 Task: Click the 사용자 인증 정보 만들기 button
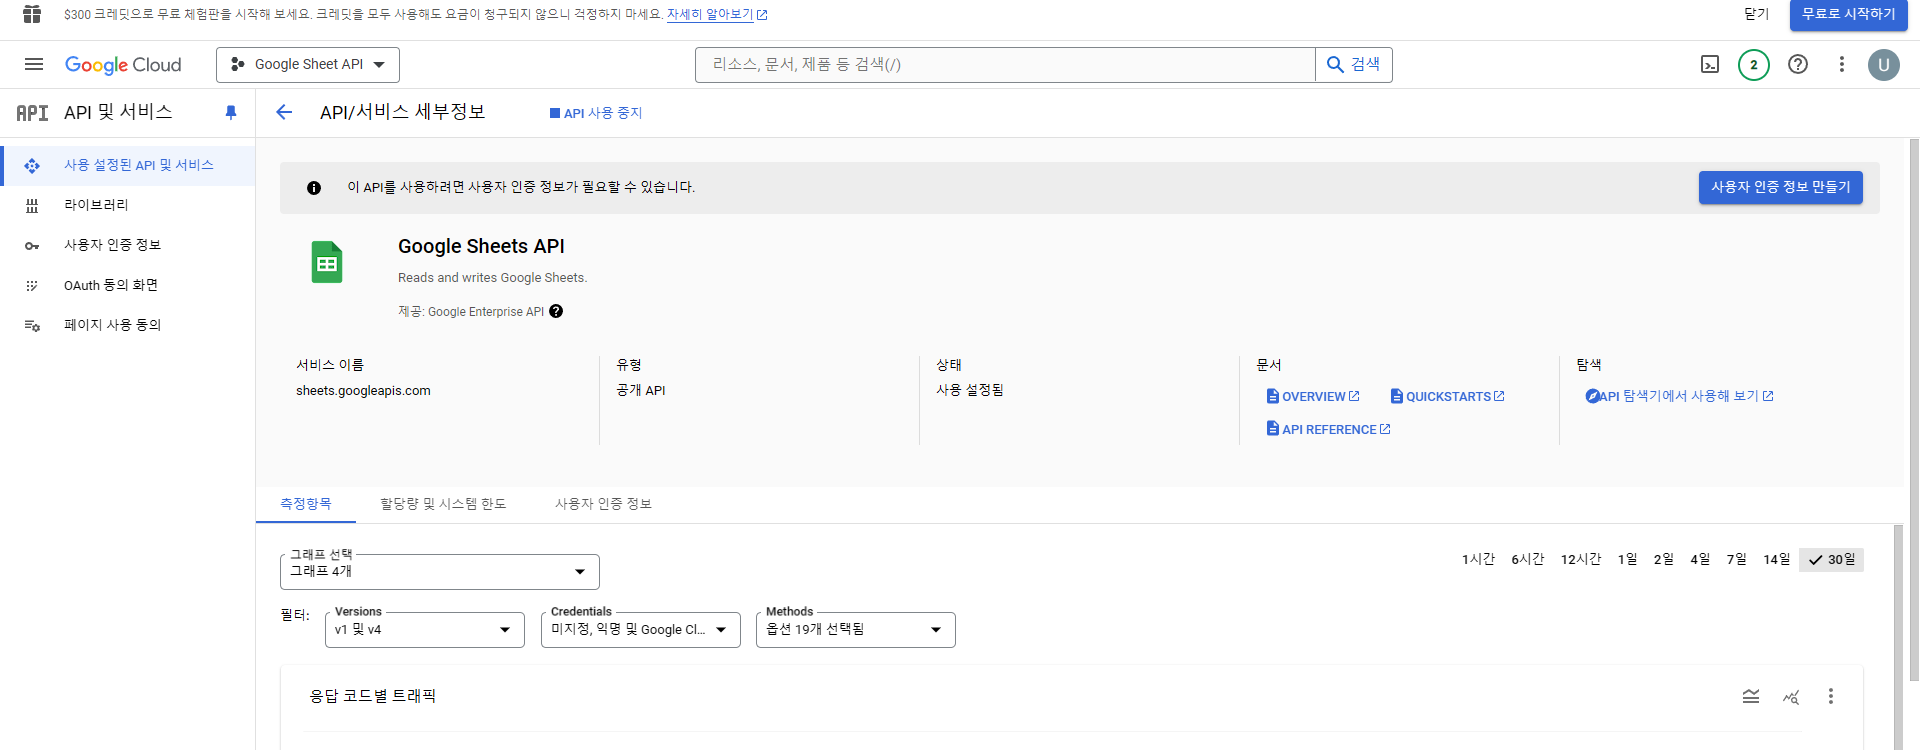[1781, 187]
